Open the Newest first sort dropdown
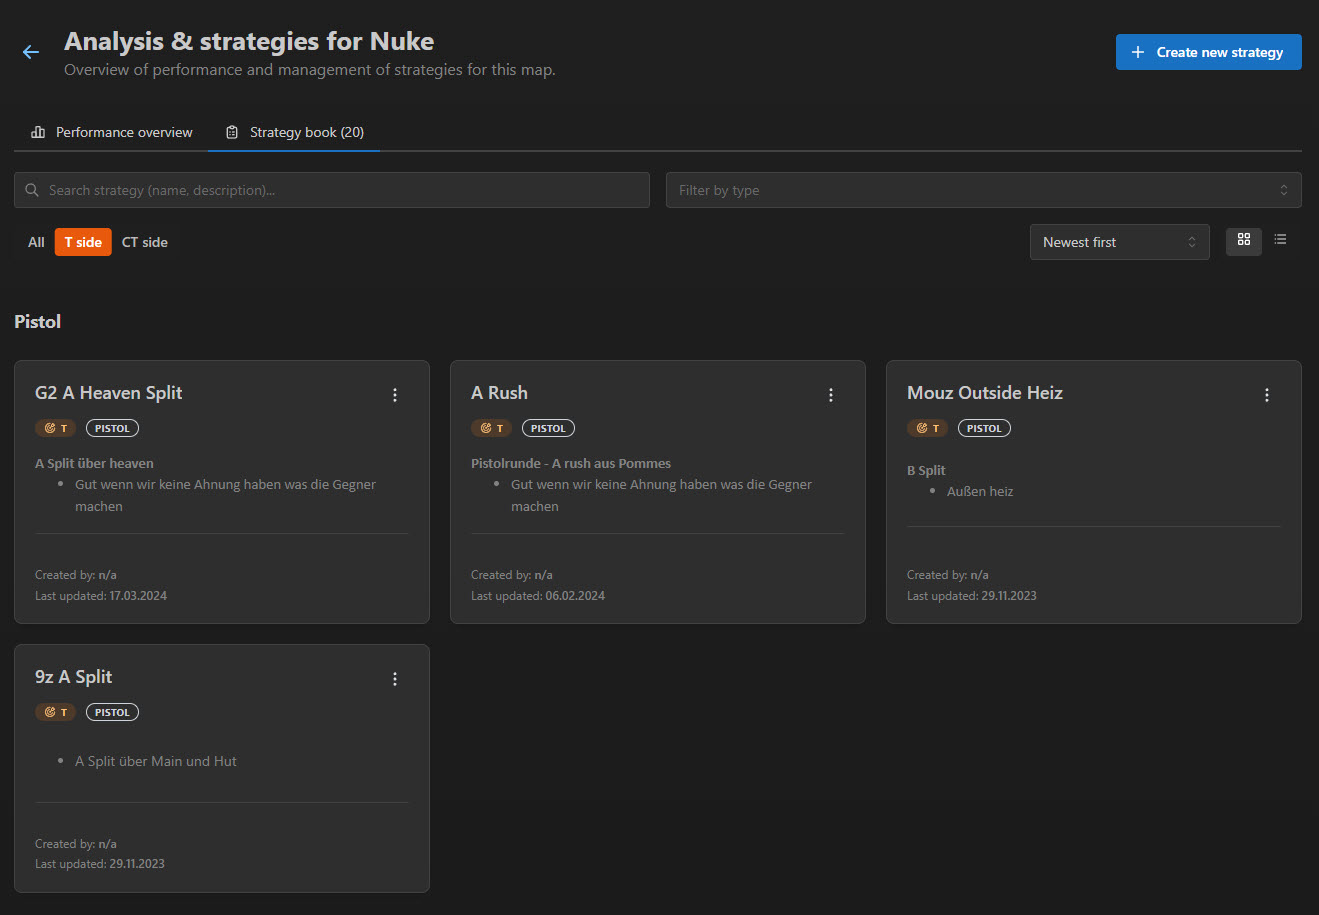Viewport: 1319px width, 915px height. click(1119, 241)
